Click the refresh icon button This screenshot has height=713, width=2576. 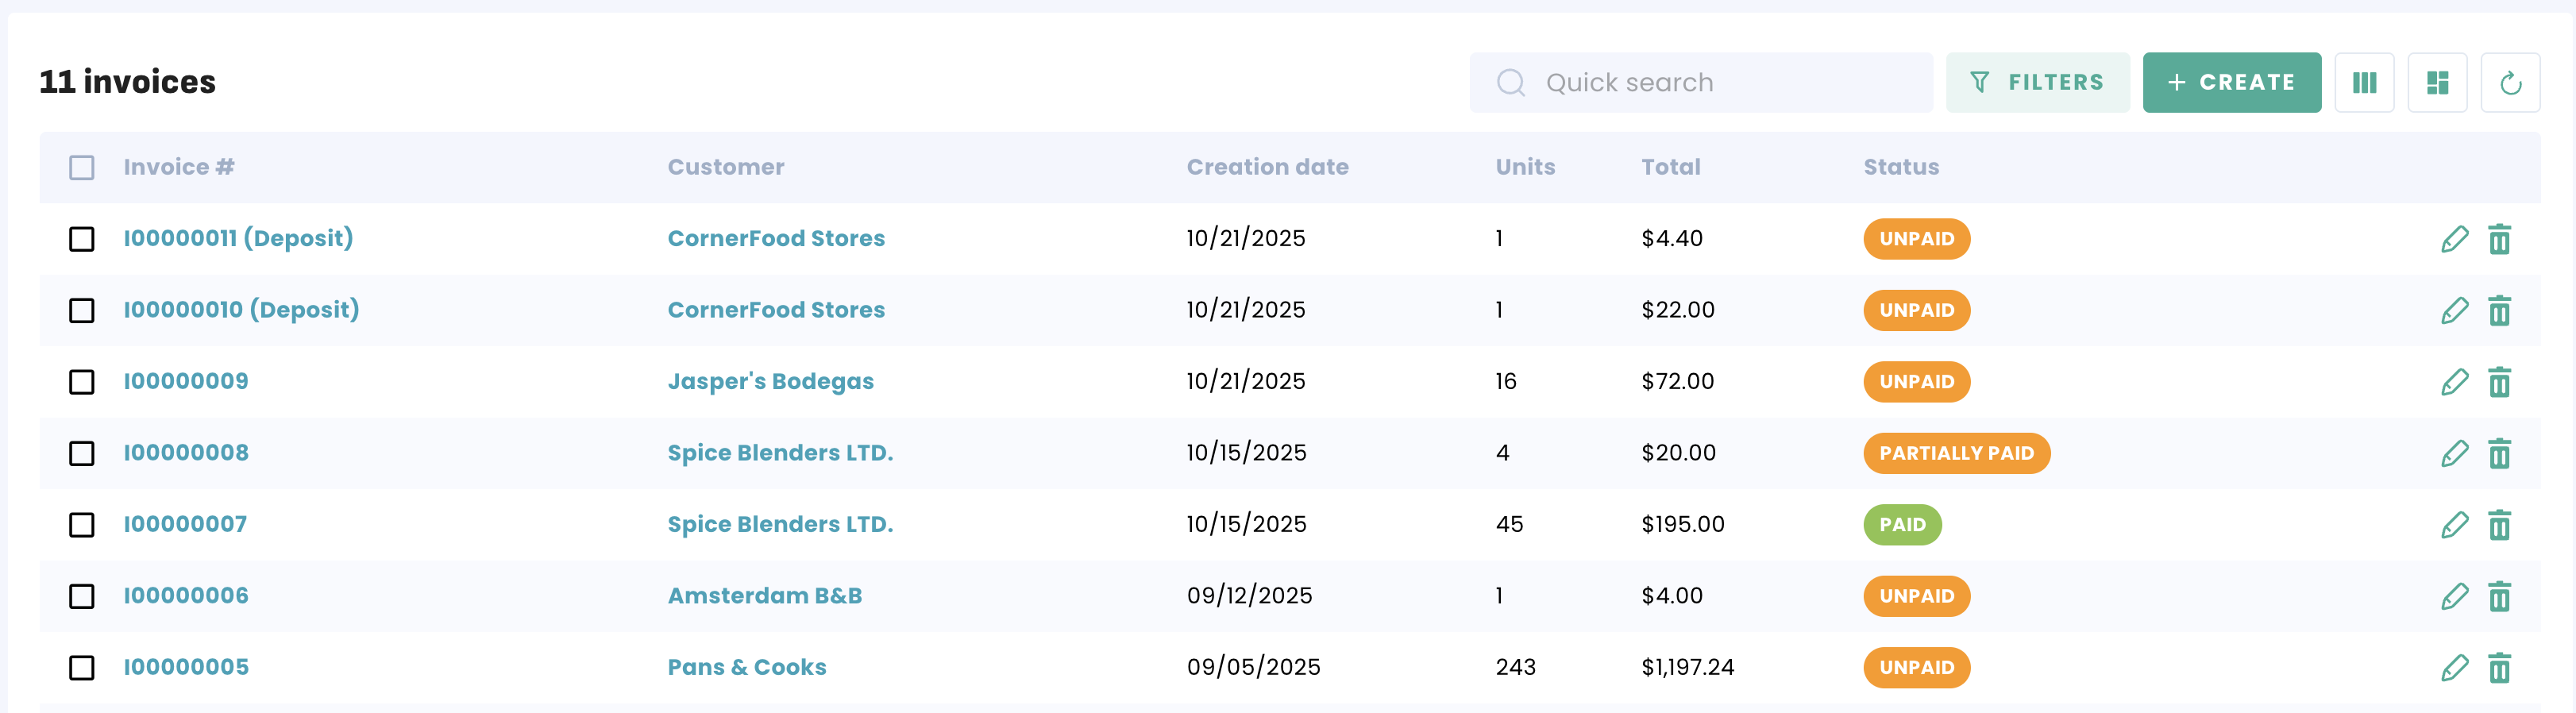(x=2509, y=83)
